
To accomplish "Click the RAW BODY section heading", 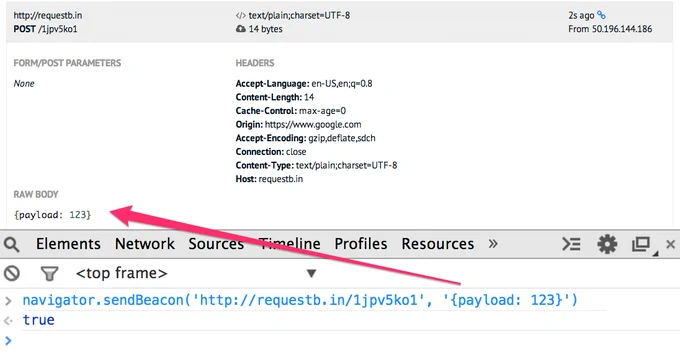I will pos(36,194).
